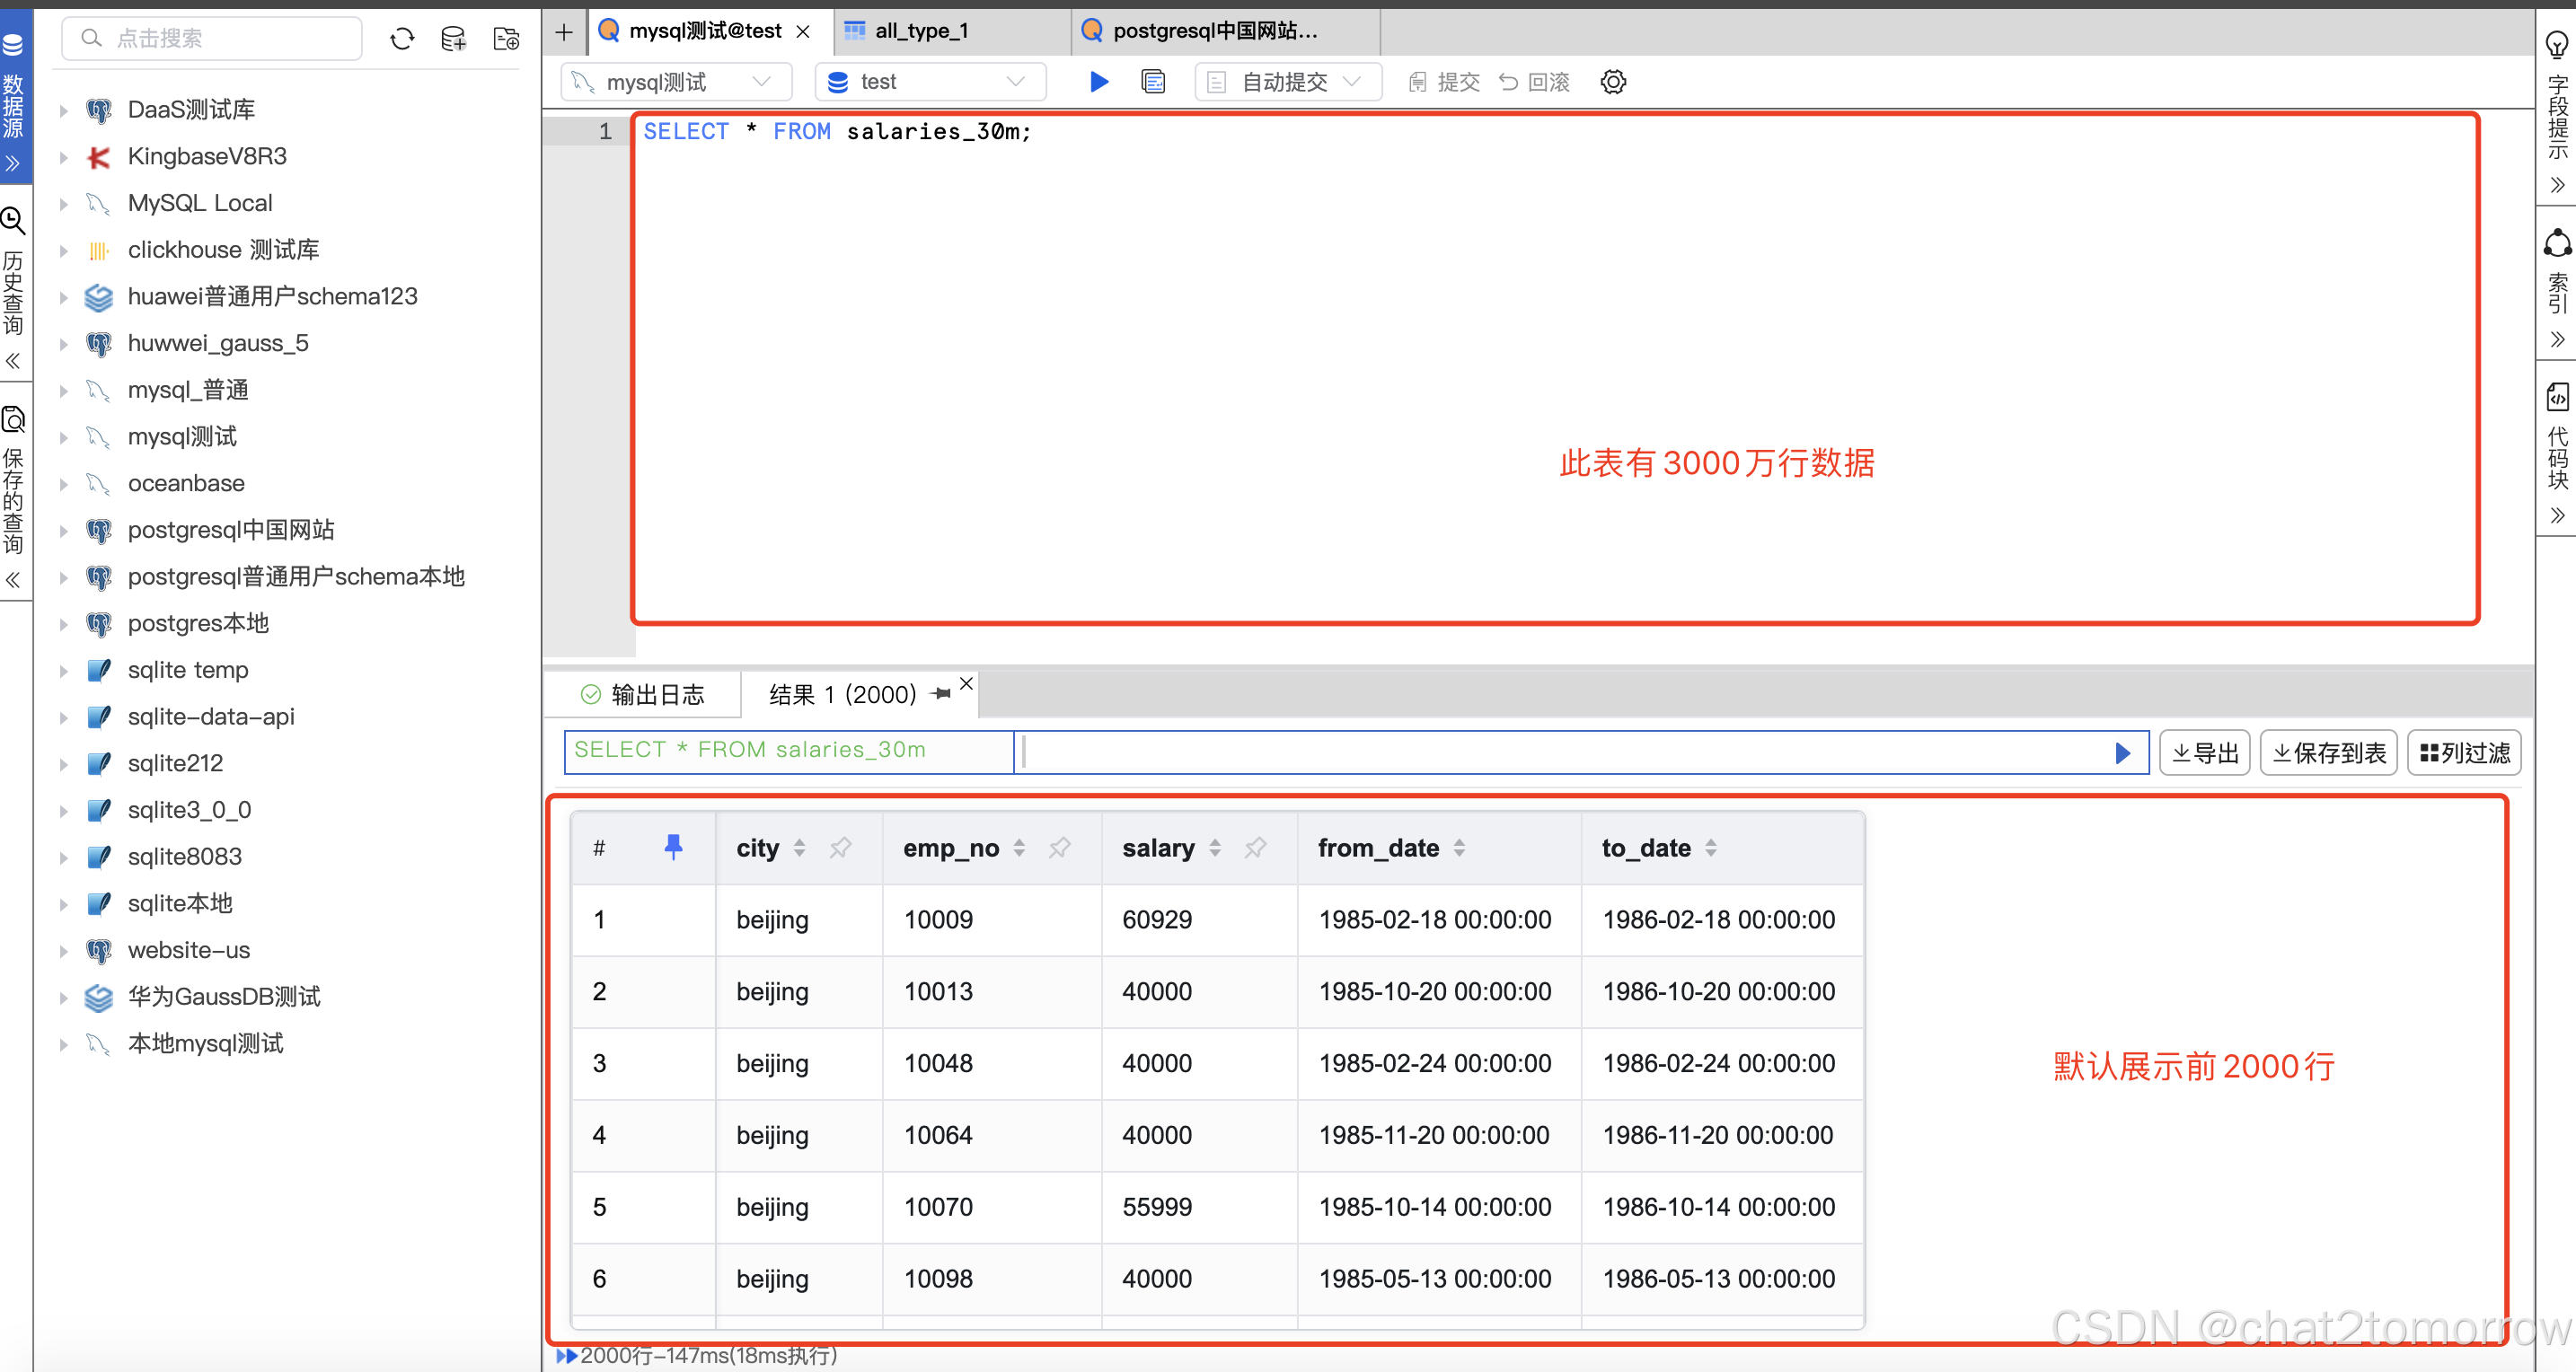Refresh the data source list
The image size is (2576, 1372).
point(402,38)
